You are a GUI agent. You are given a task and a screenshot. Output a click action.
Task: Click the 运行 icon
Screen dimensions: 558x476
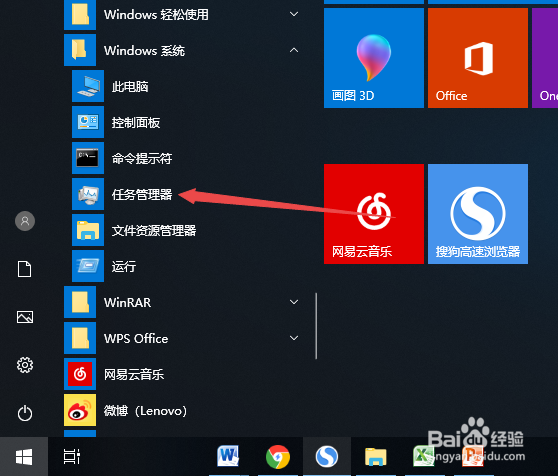pyautogui.click(x=88, y=266)
